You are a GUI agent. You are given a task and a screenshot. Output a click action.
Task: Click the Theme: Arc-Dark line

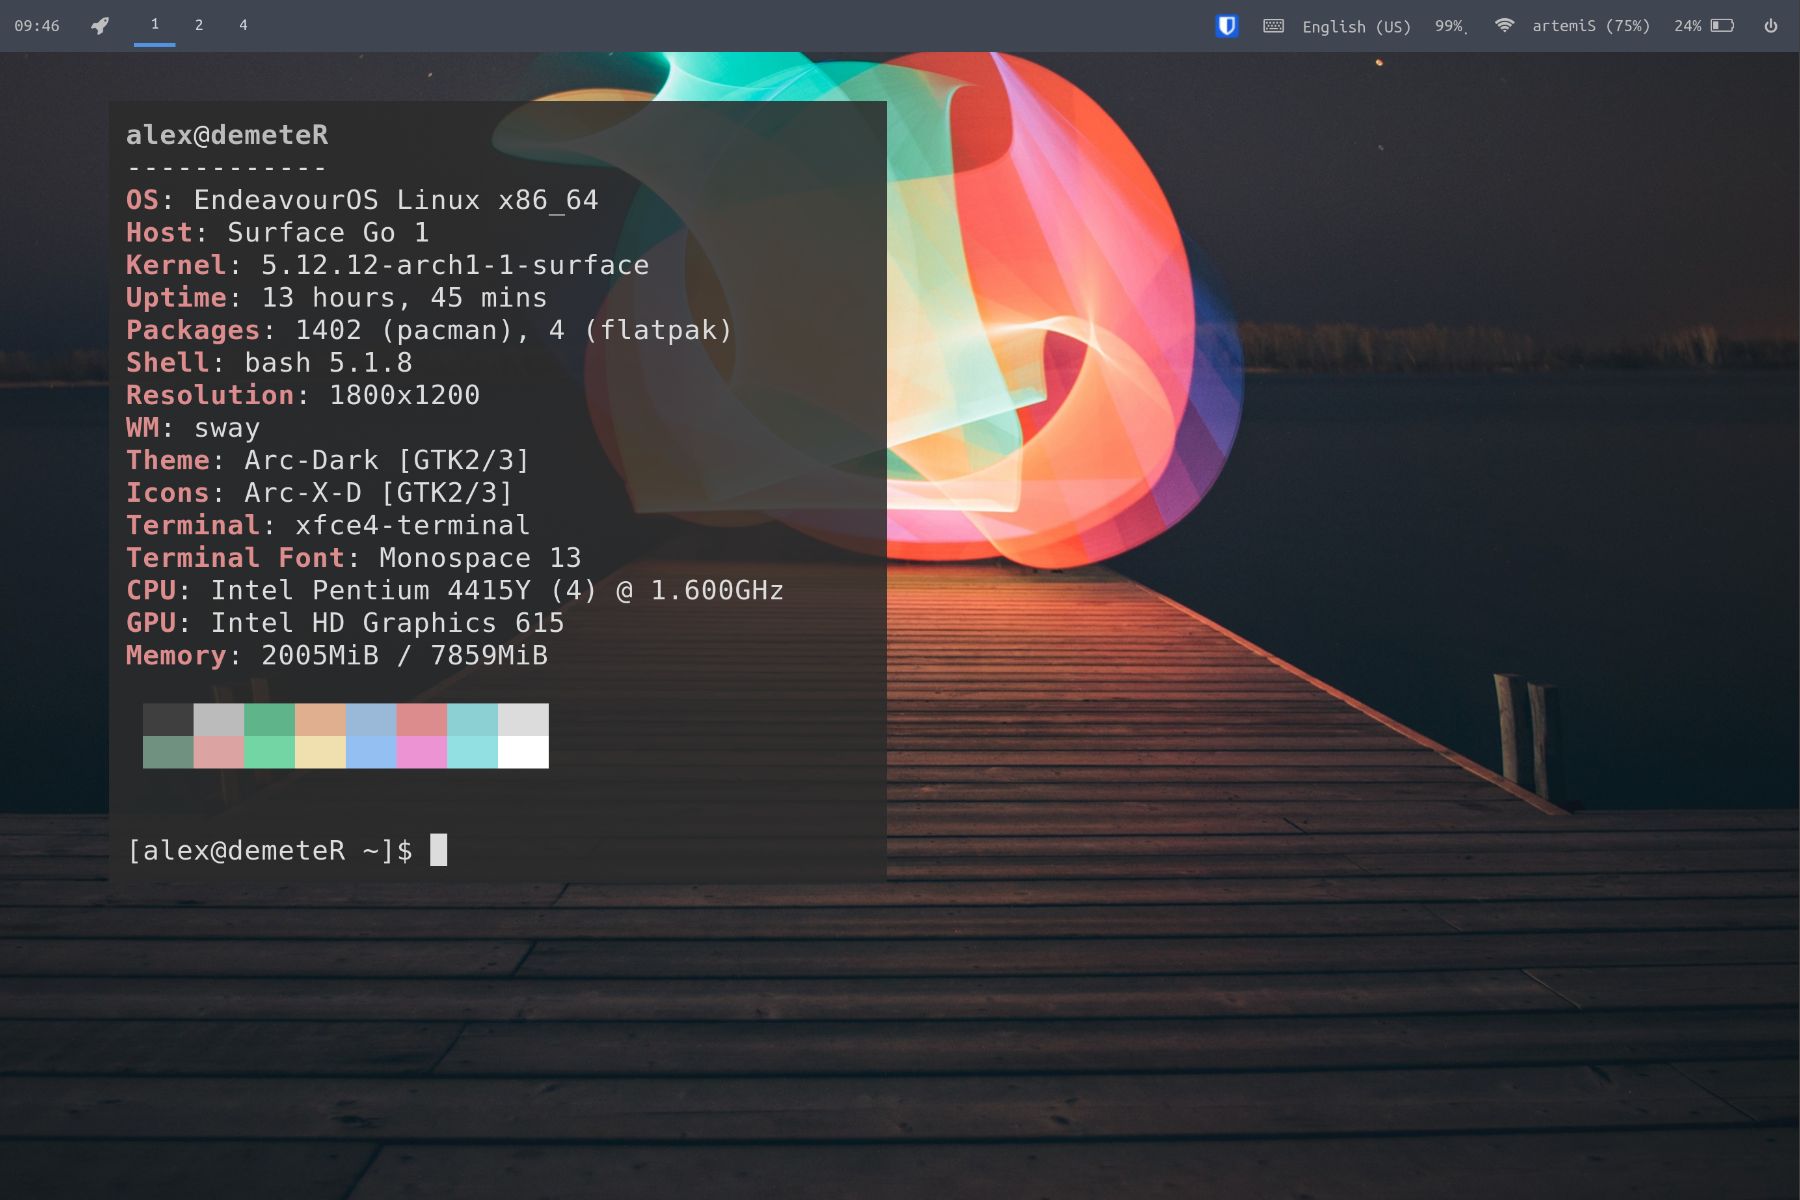click(328, 460)
